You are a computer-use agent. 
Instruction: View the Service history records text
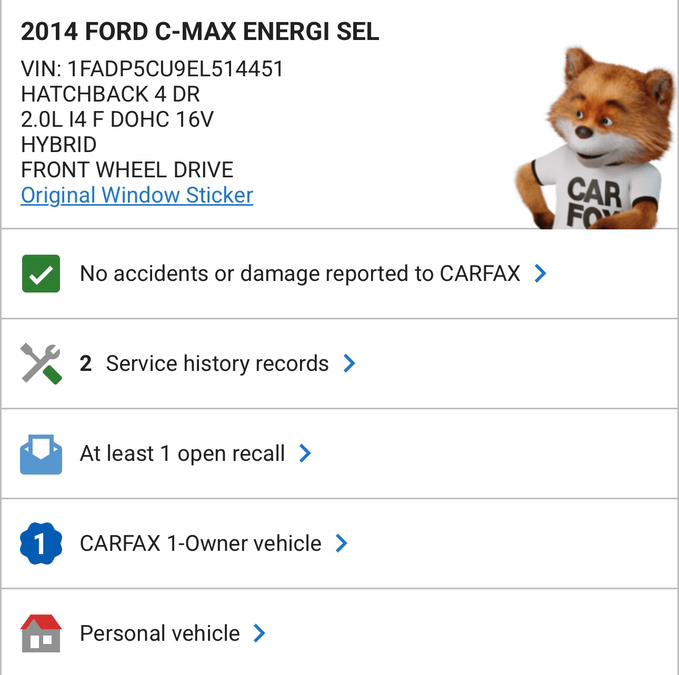tap(217, 364)
